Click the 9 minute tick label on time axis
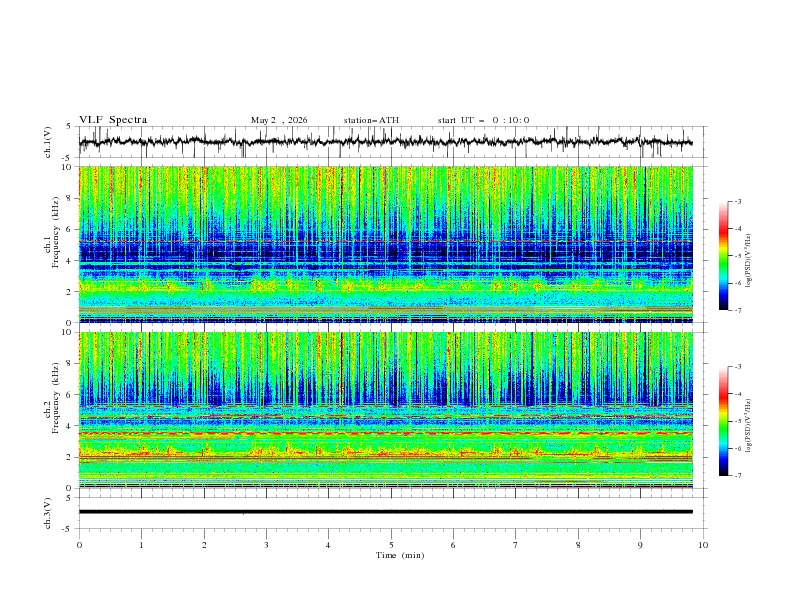The height and width of the screenshot is (612, 792). click(640, 545)
